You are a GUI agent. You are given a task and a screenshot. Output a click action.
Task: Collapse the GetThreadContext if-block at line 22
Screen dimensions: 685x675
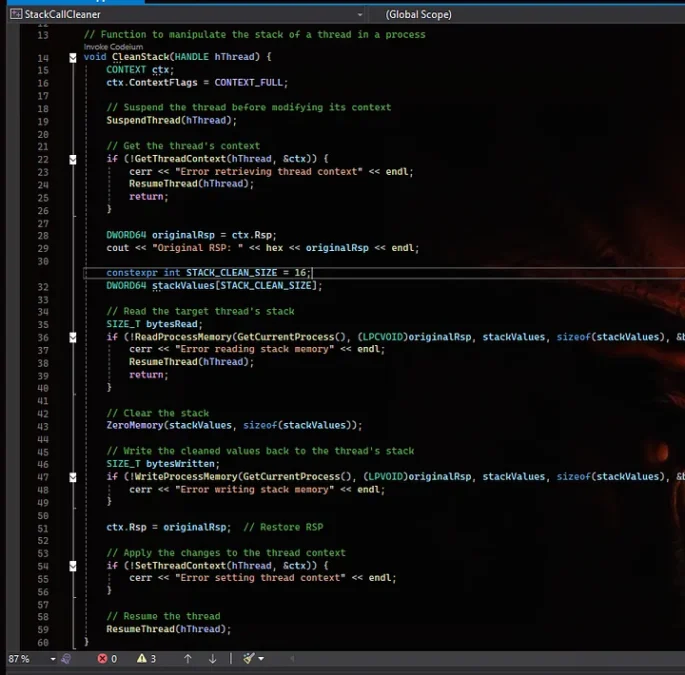[73, 159]
